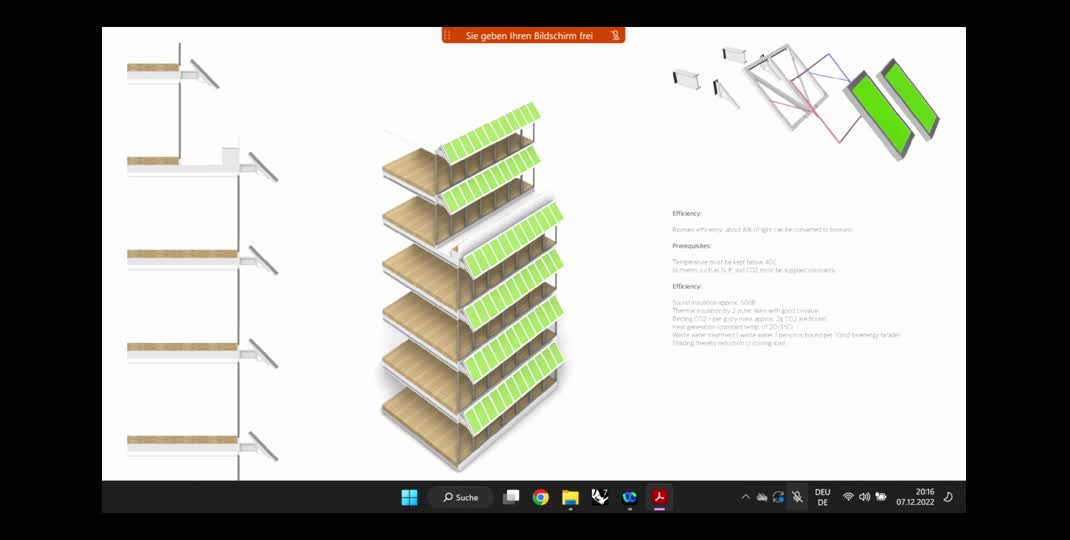Open the volume speaker control
1070x540 pixels.
tap(864, 497)
